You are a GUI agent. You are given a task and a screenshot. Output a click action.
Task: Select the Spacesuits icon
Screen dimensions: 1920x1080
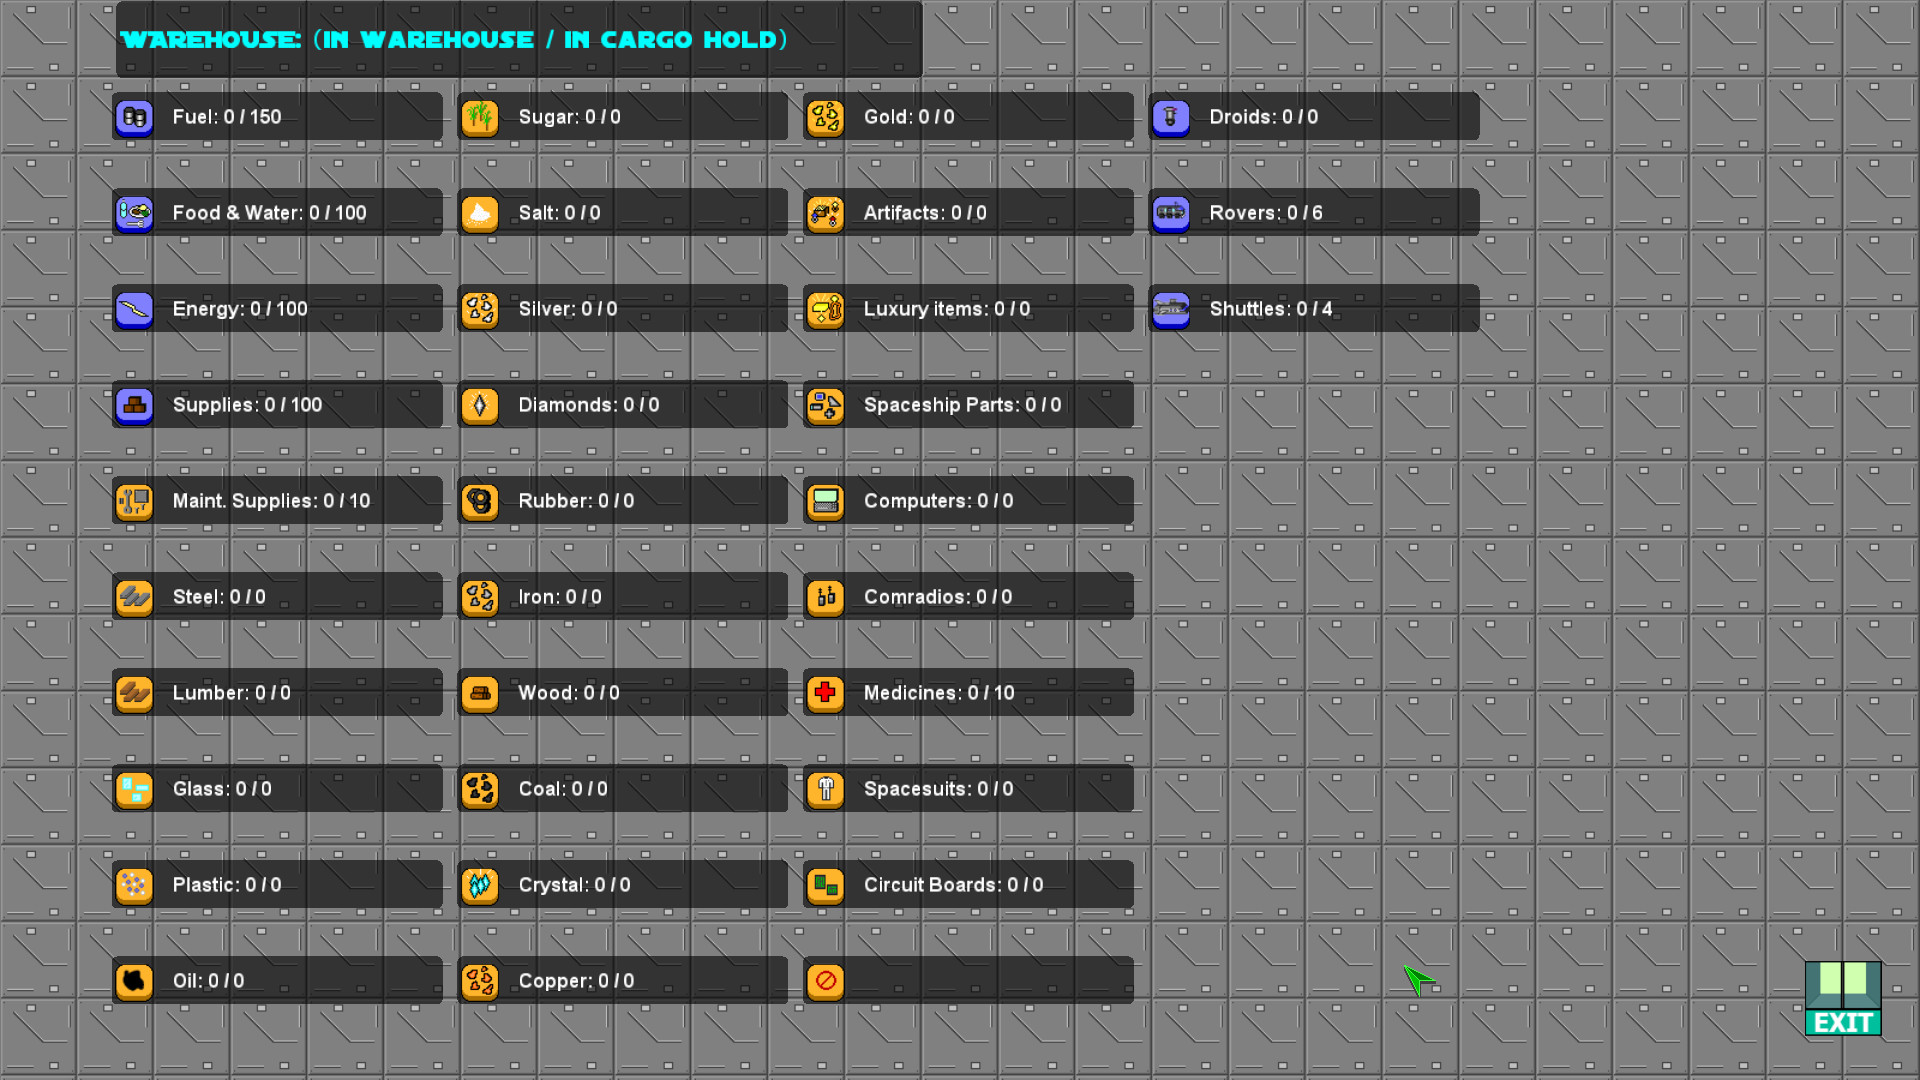coord(825,789)
